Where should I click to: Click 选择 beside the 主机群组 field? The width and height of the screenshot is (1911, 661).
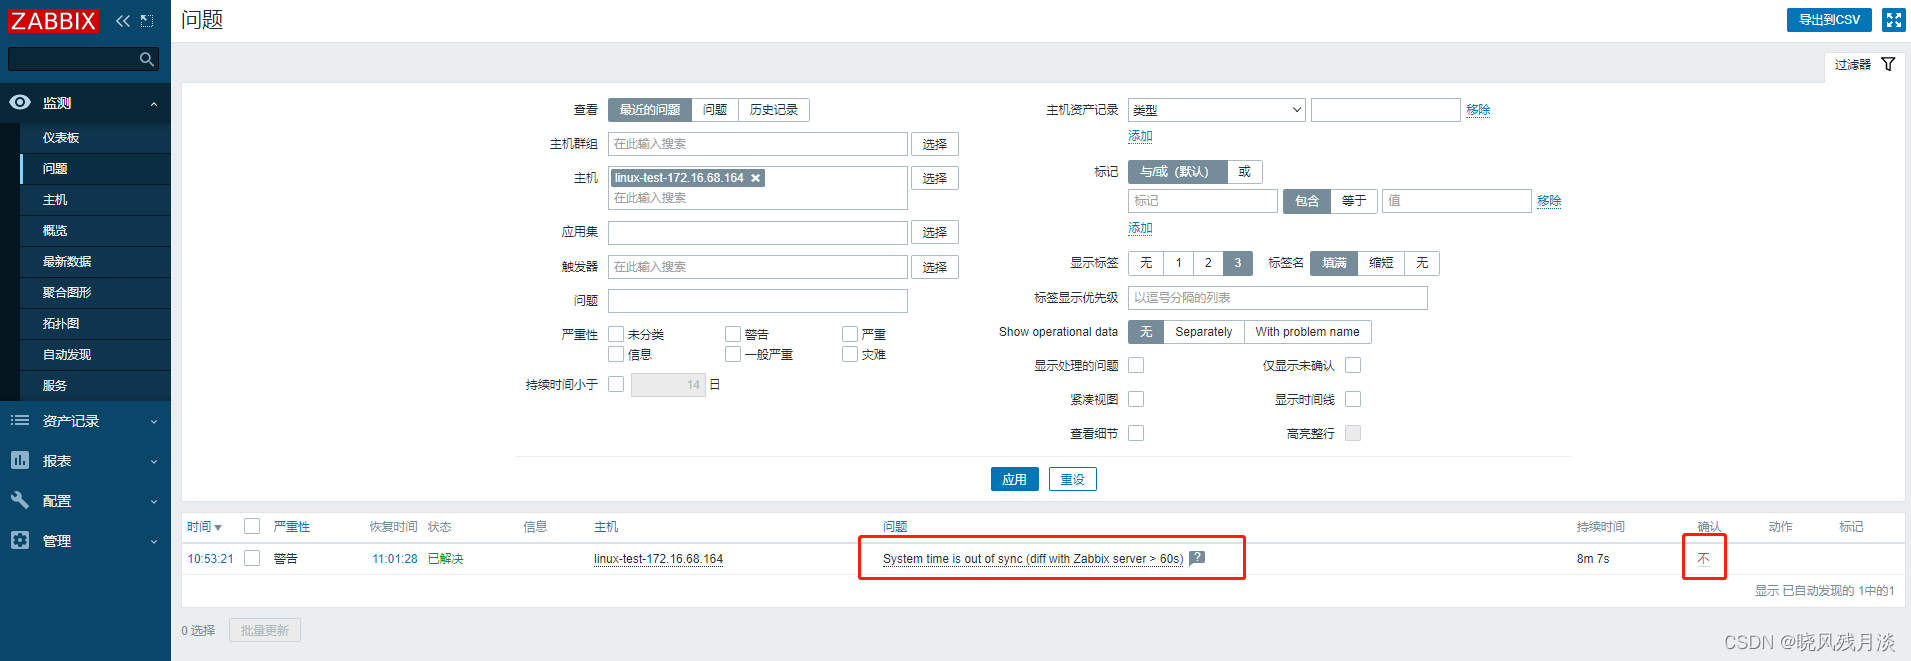935,144
